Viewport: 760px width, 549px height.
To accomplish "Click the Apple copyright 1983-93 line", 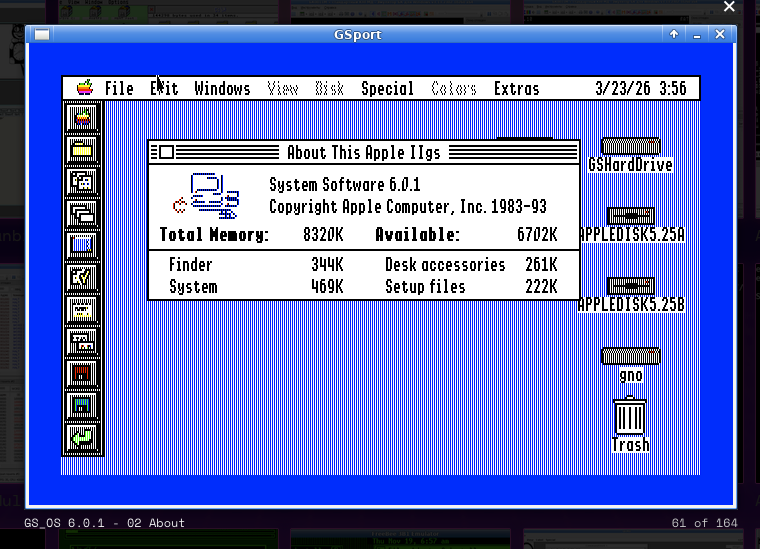I will pyautogui.click(x=408, y=207).
